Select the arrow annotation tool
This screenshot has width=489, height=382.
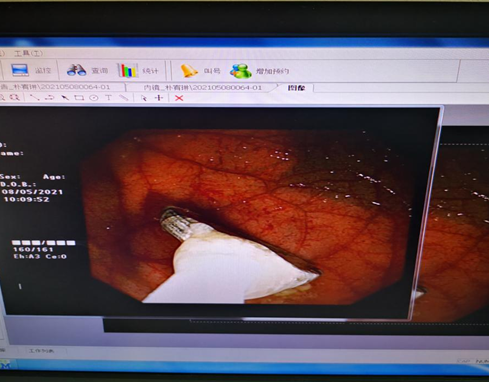click(65, 98)
